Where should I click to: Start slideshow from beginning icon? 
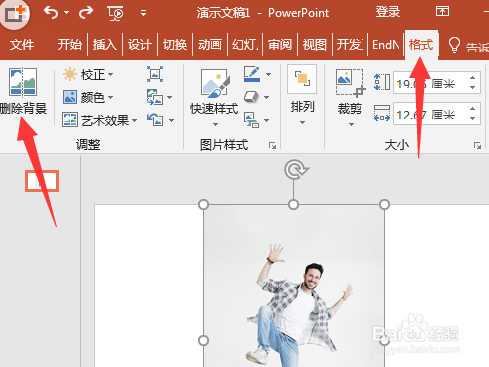coord(115,13)
